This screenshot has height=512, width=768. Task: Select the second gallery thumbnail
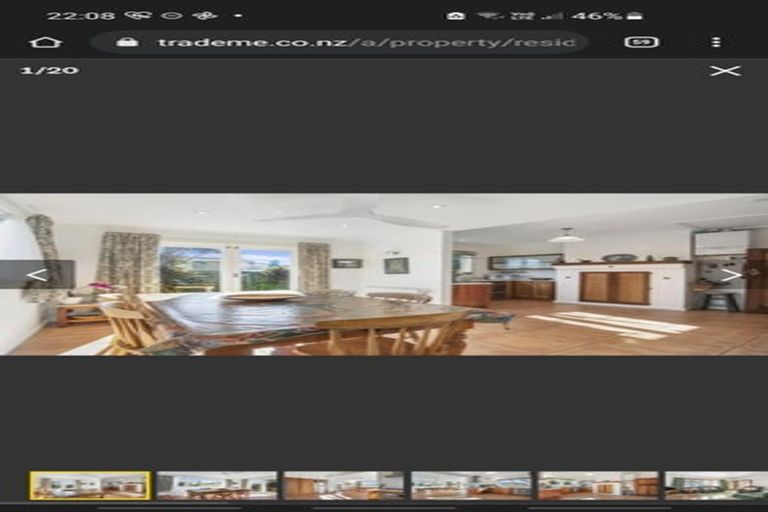tap(217, 486)
